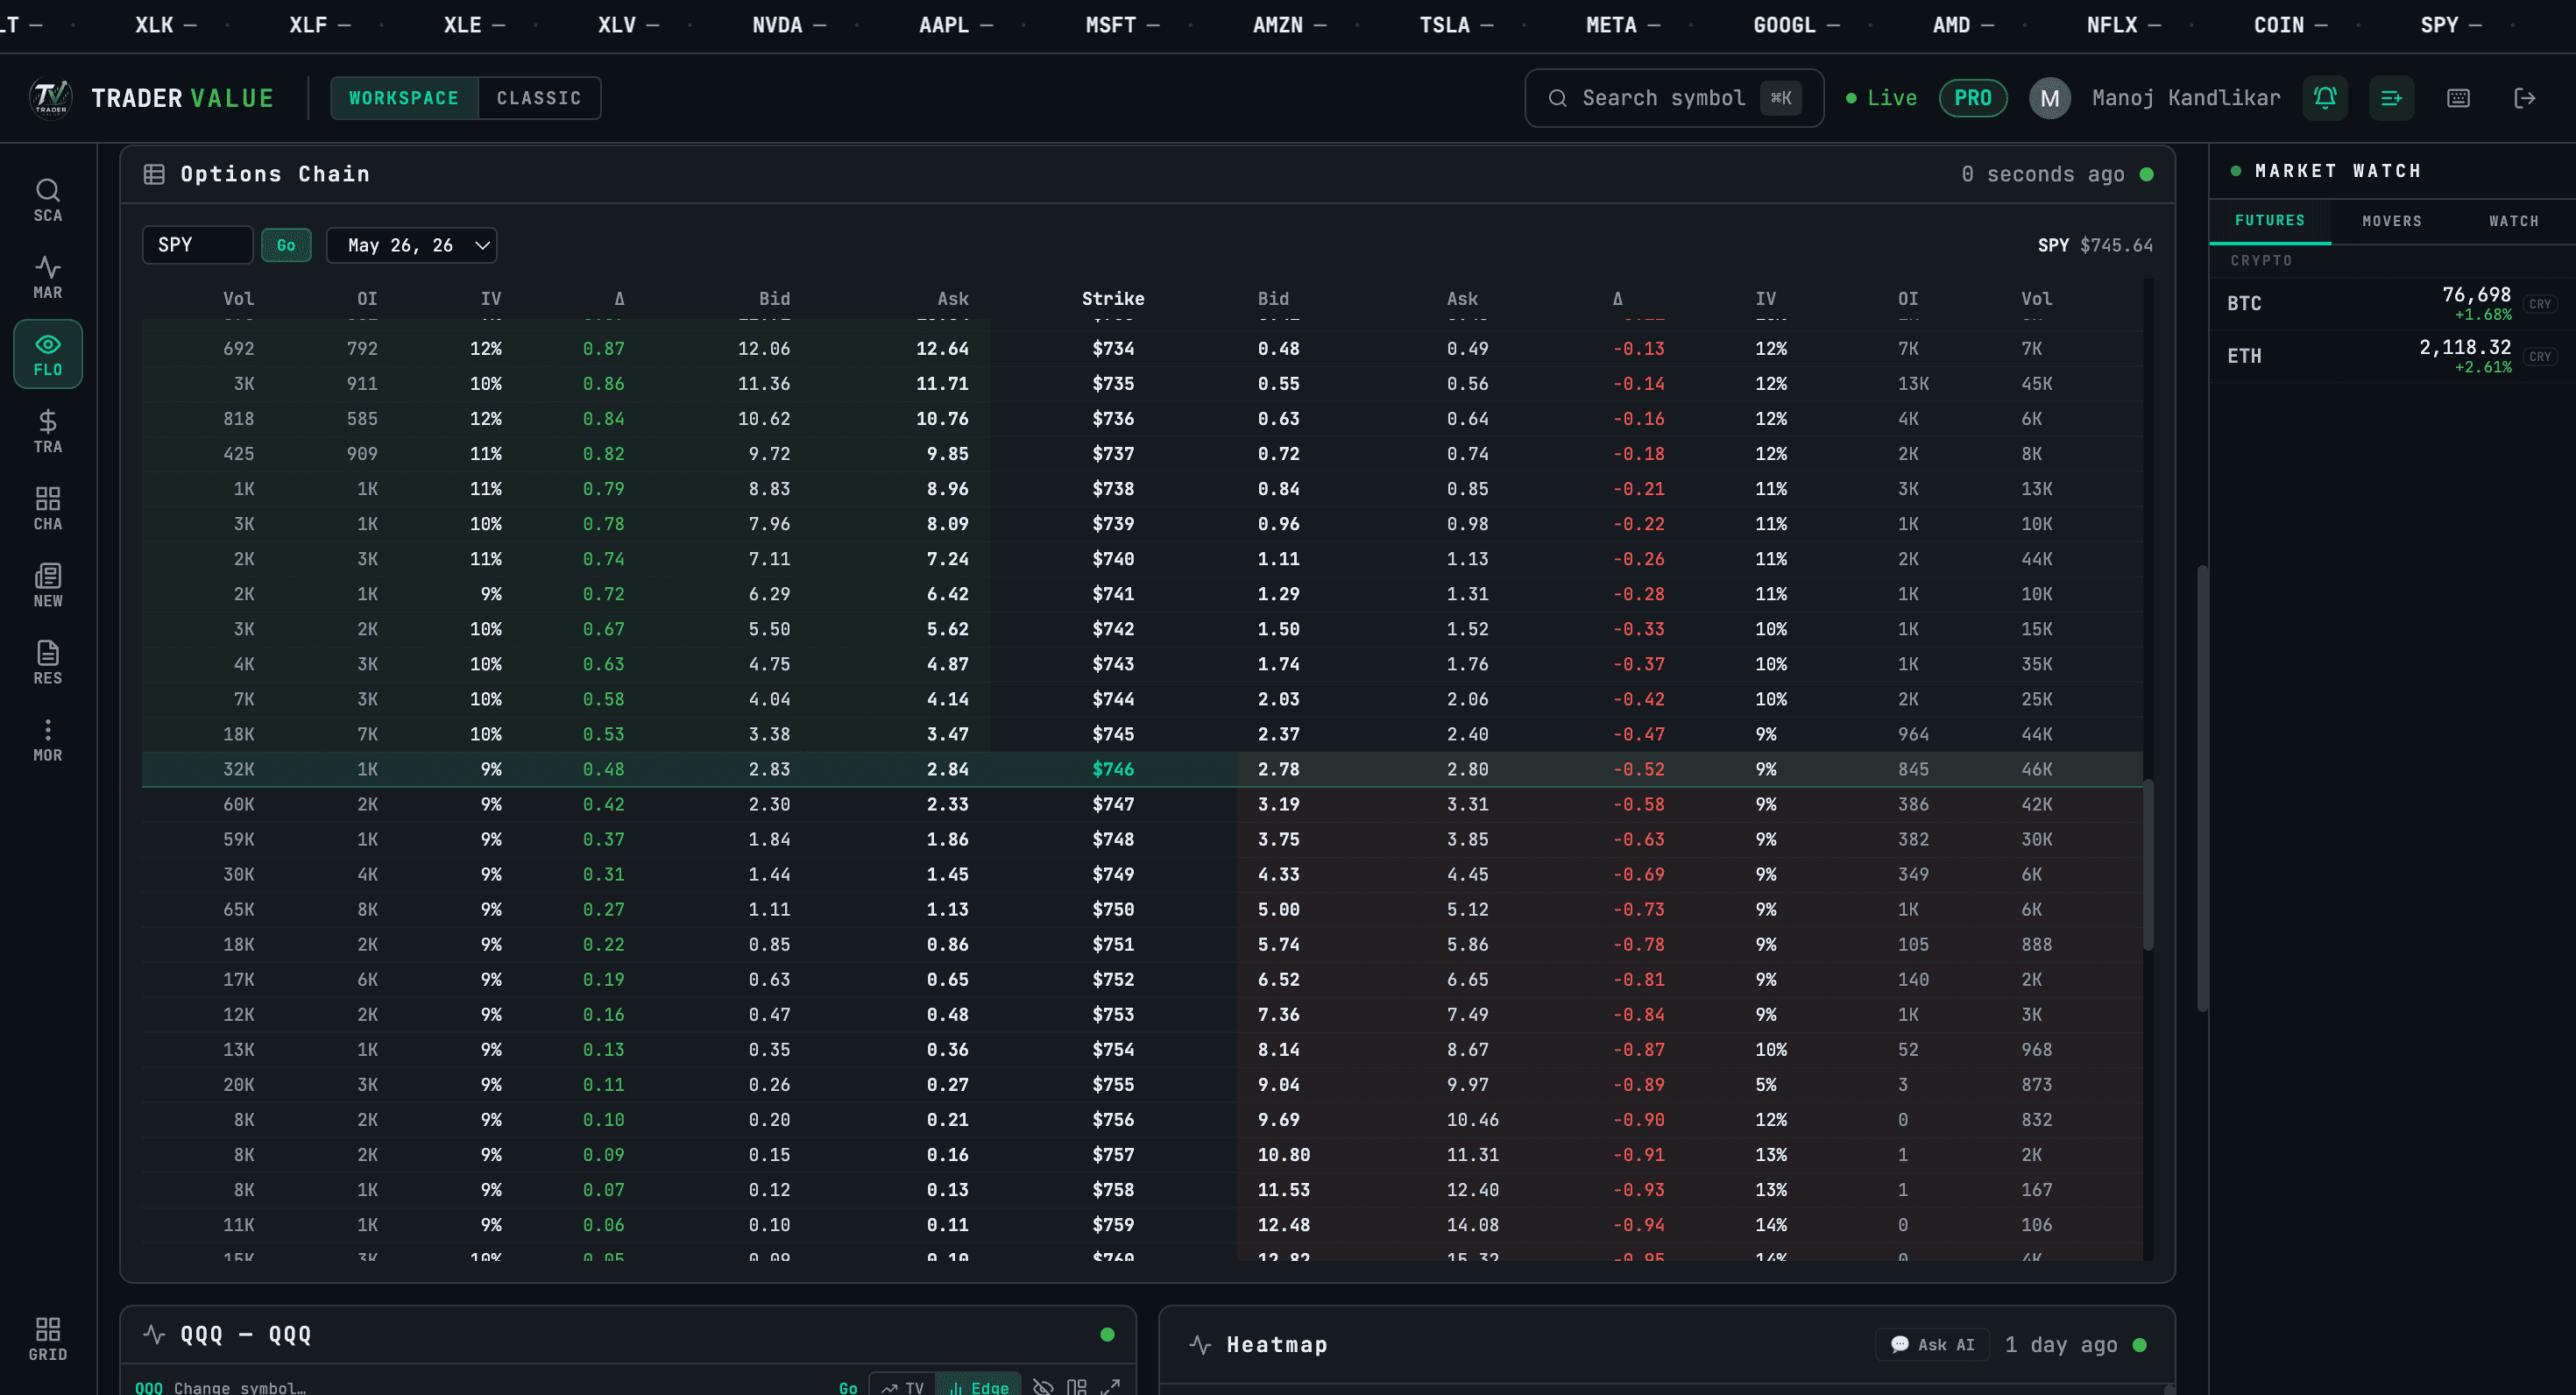Click the put delta -0.52 at $746
The height and width of the screenshot is (1395, 2576).
coord(1639,769)
